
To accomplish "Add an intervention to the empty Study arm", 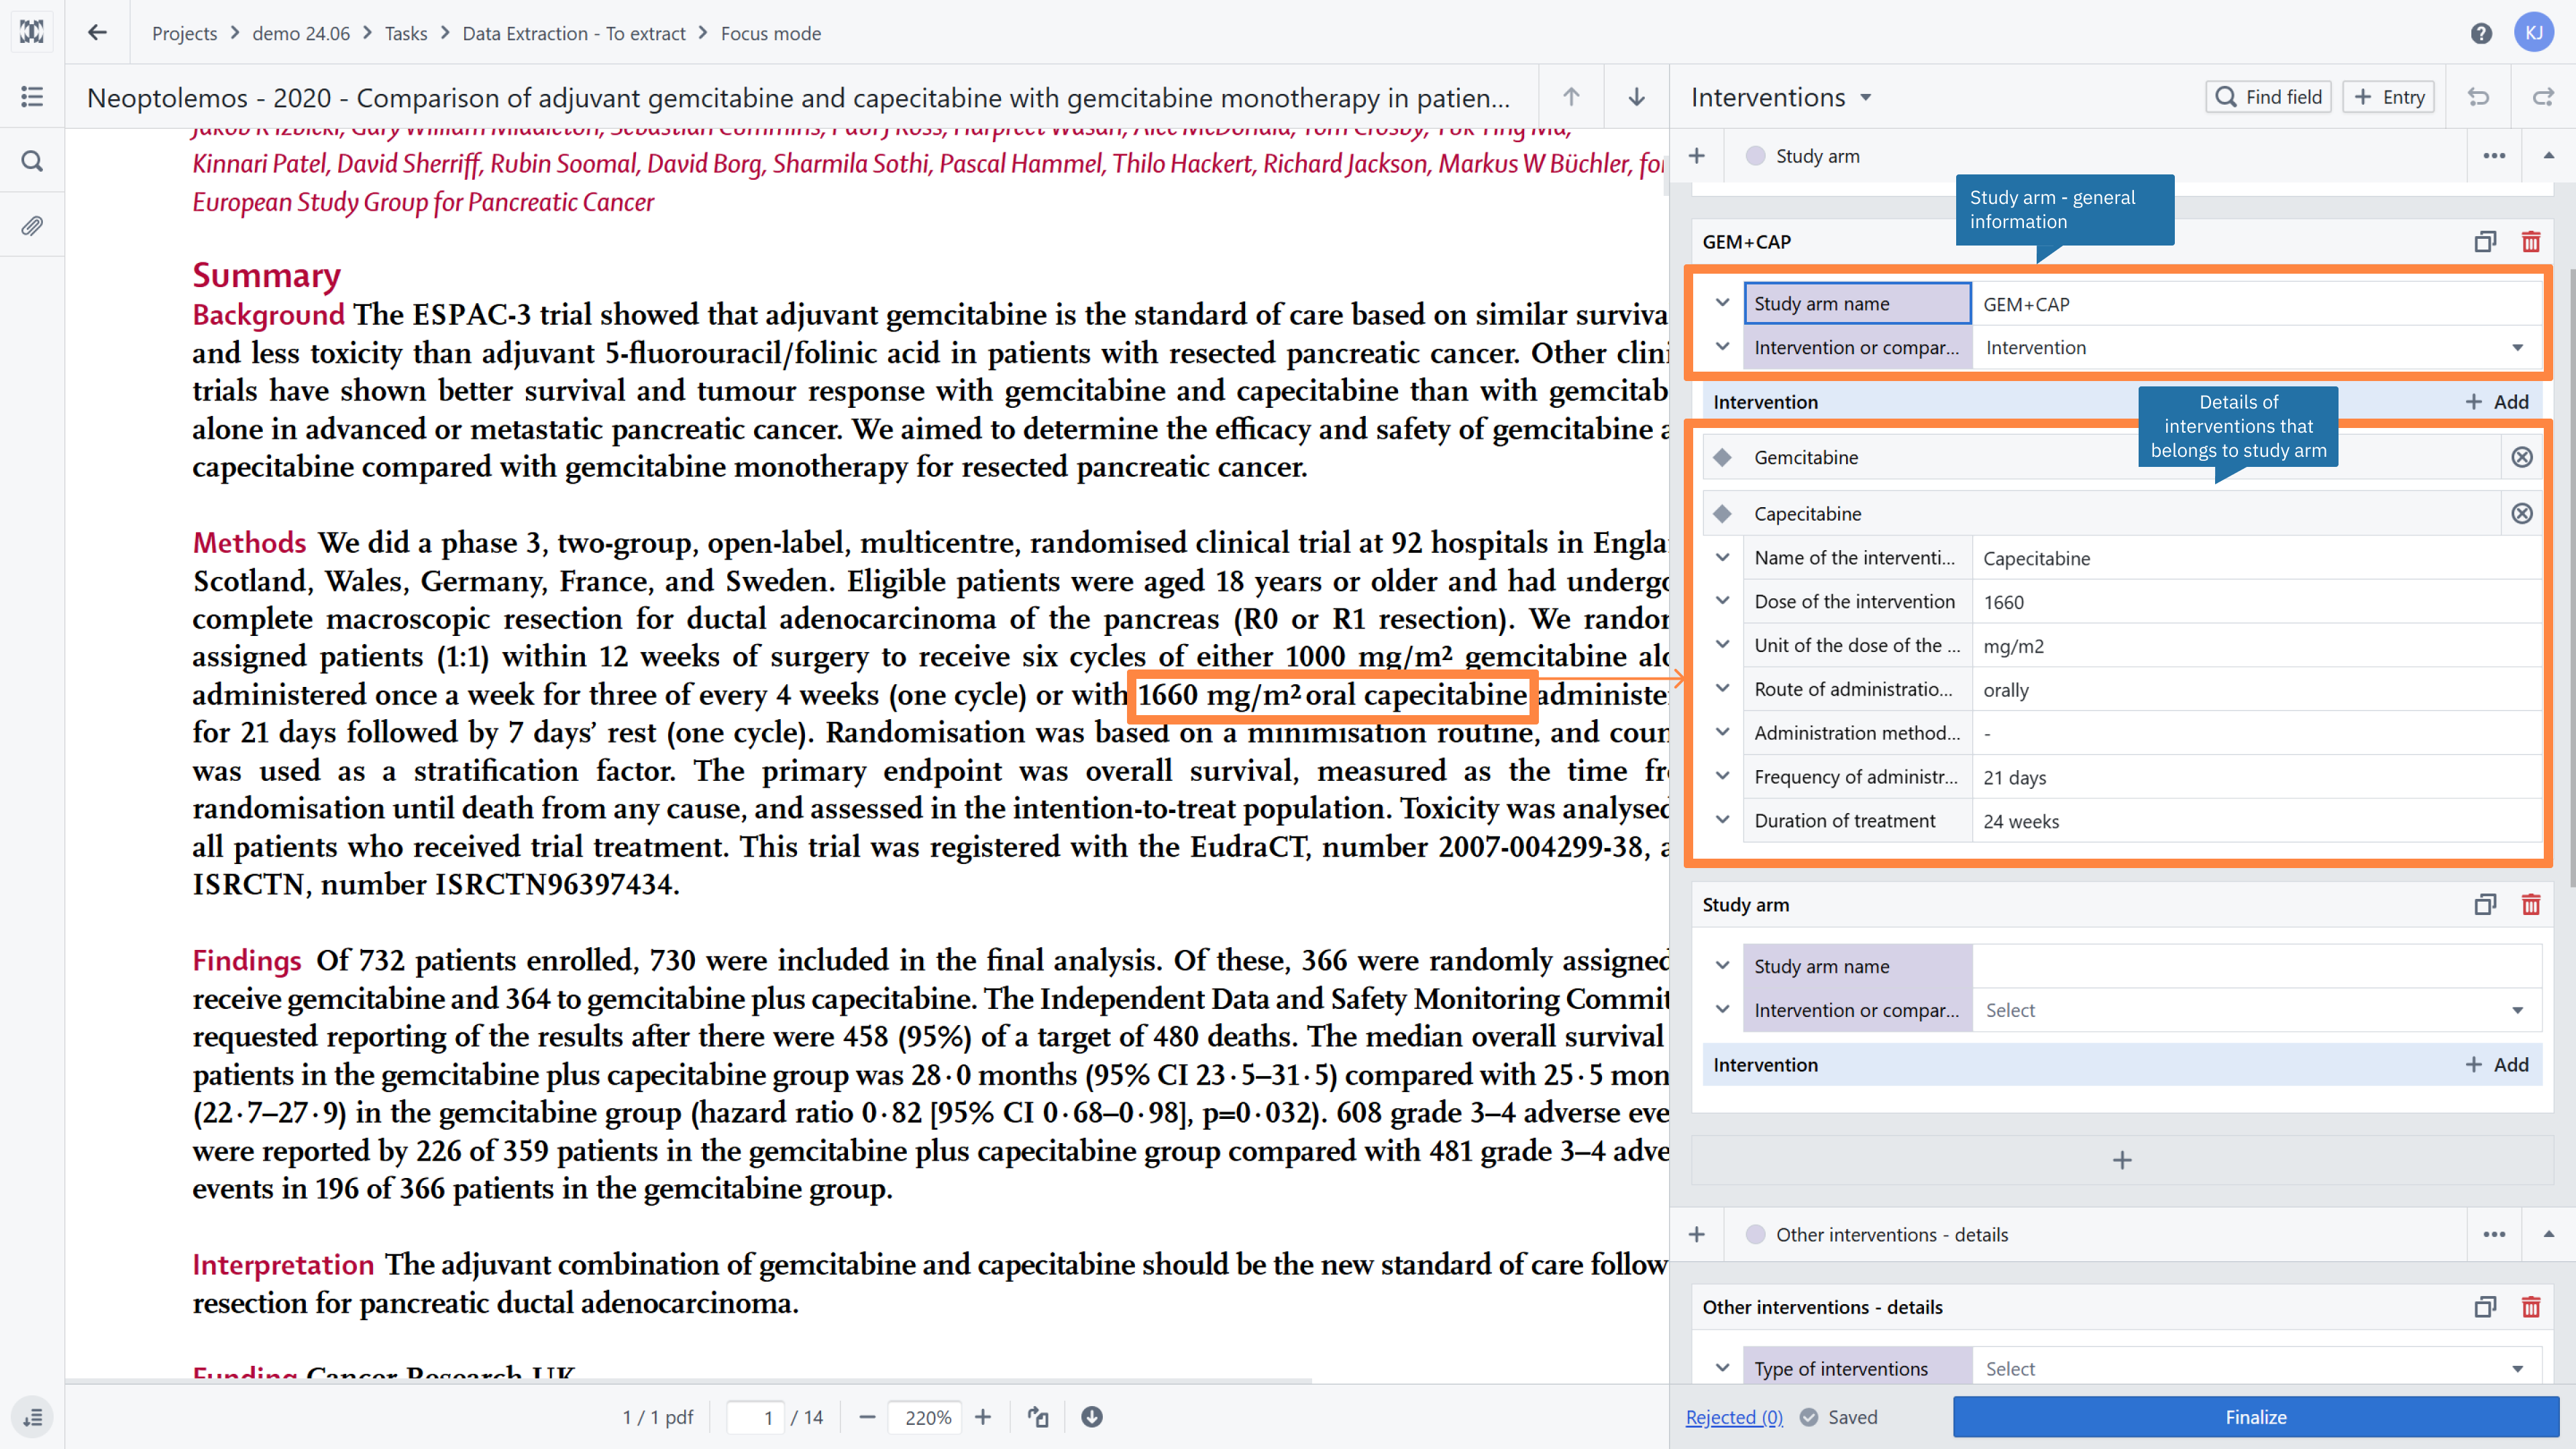I will point(2496,1065).
